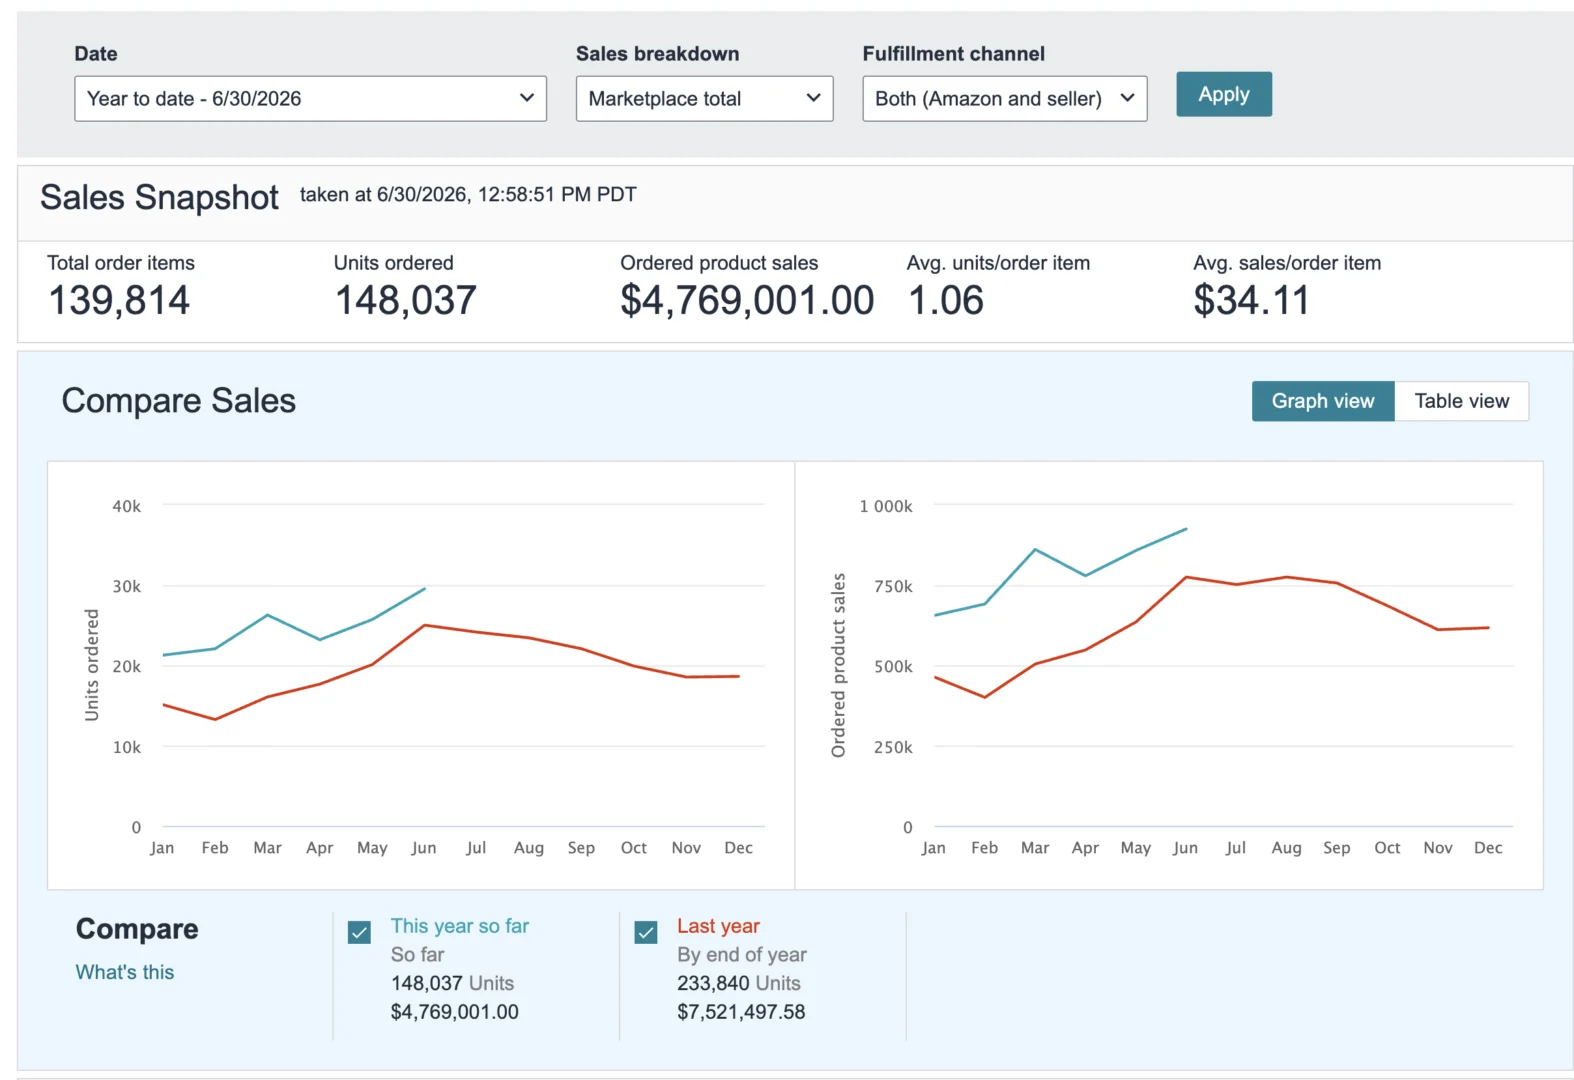The height and width of the screenshot is (1080, 1574).
Task: Click the 148,037 units ordered value
Action: (406, 300)
